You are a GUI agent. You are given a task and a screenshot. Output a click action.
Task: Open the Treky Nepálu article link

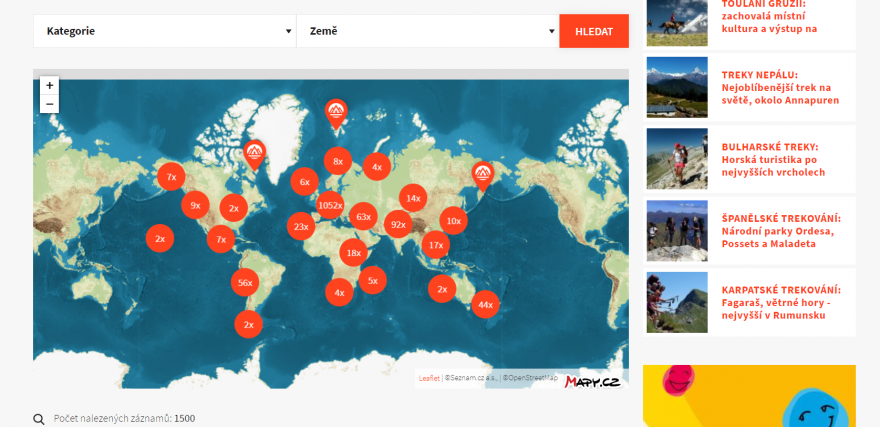[x=780, y=87]
